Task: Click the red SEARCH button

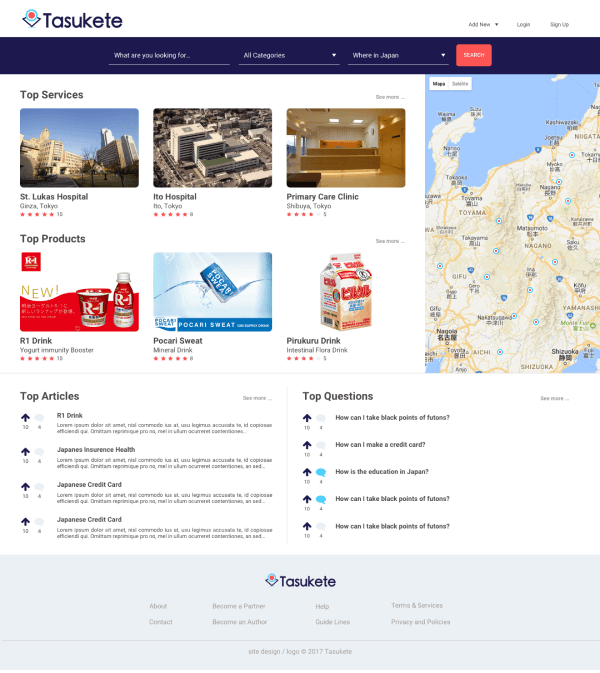Action: [x=474, y=55]
